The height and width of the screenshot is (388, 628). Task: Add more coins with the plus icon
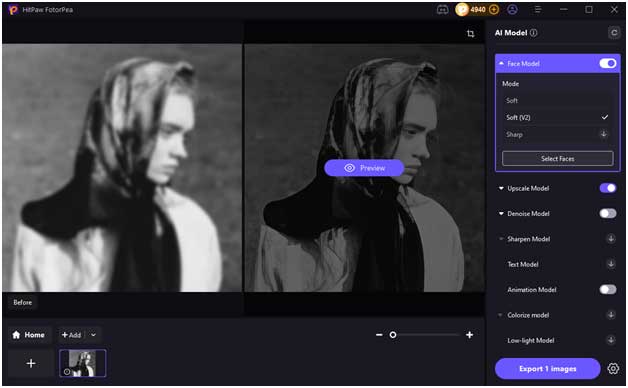click(494, 10)
